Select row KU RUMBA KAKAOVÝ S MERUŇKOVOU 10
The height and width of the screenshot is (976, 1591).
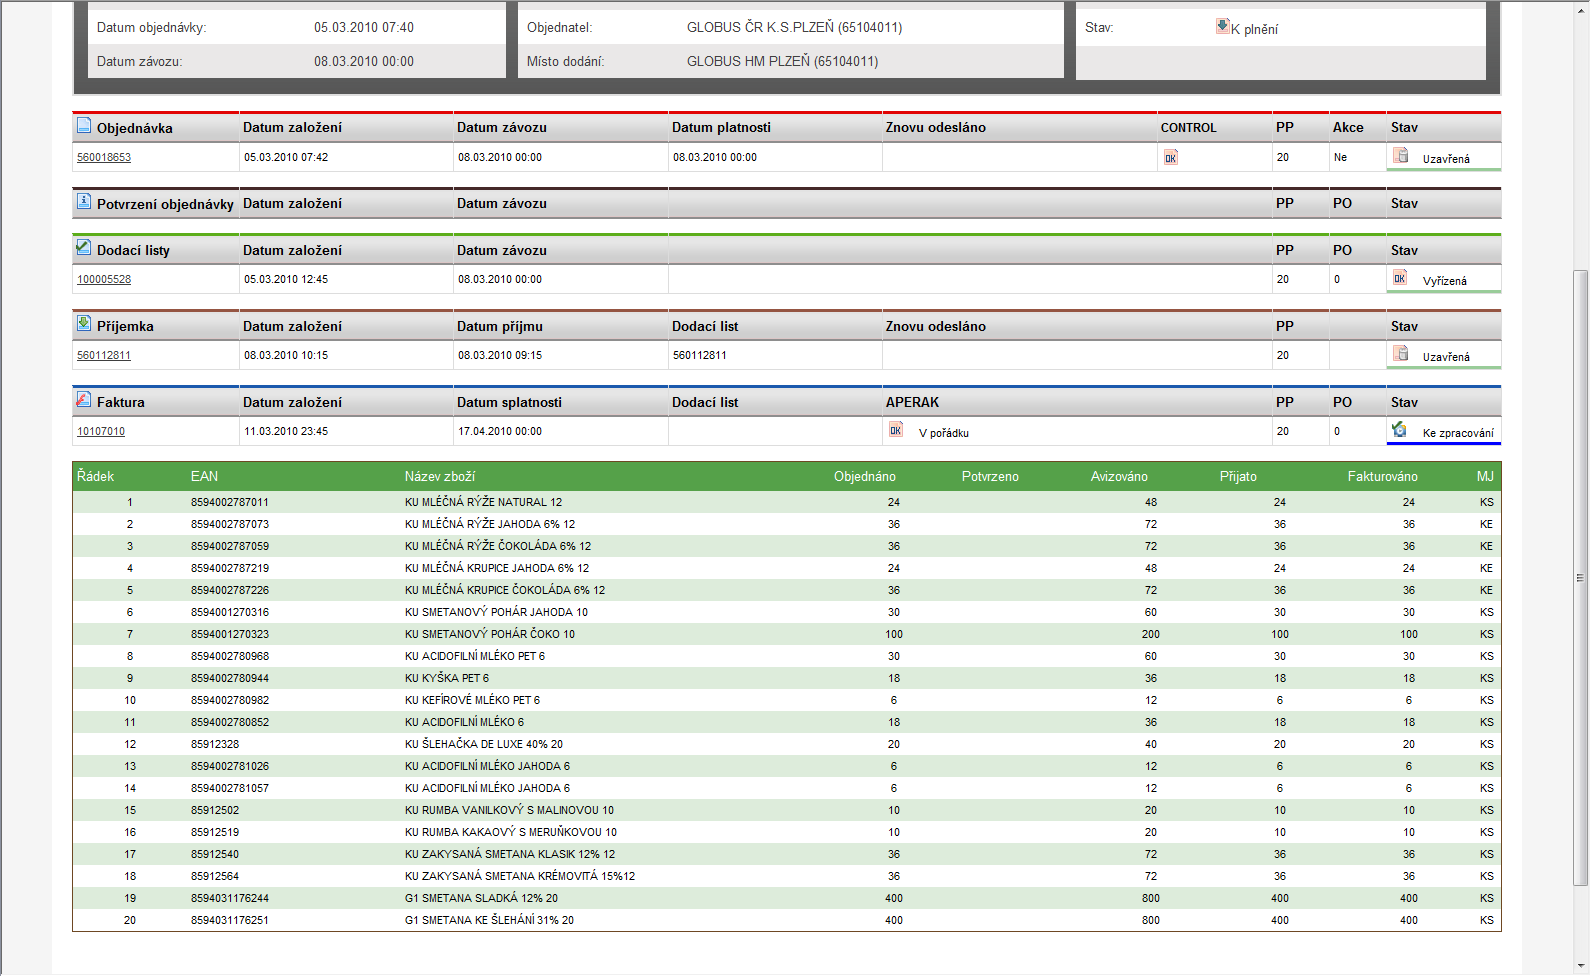(x=787, y=832)
